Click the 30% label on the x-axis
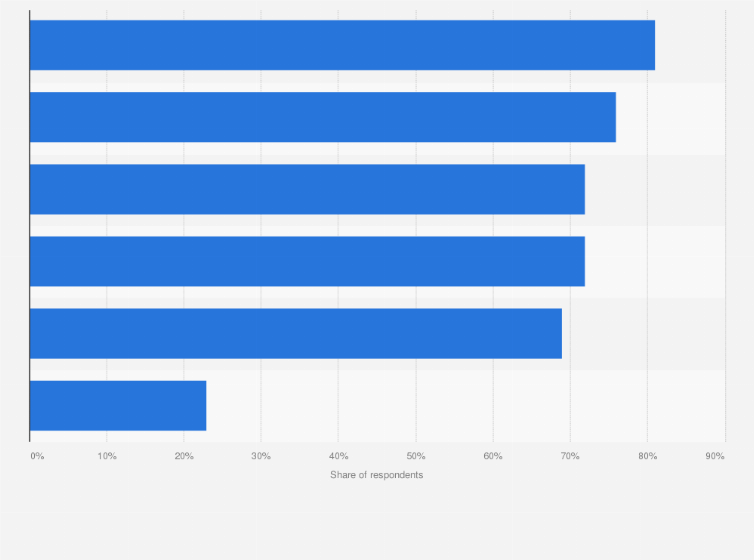Image resolution: width=754 pixels, height=560 pixels. (x=261, y=456)
